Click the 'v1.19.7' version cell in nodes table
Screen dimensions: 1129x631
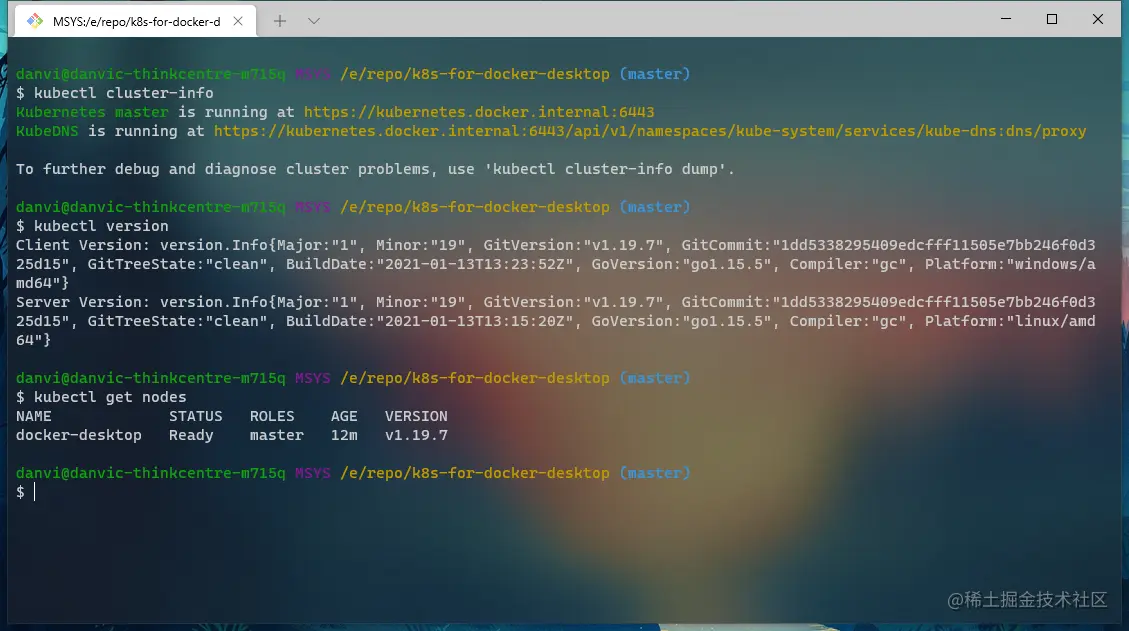tap(416, 435)
